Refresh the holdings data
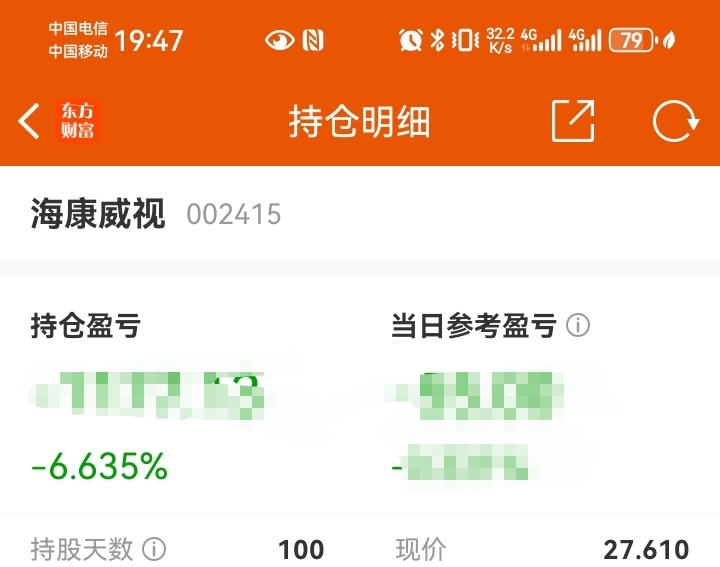 [676, 121]
